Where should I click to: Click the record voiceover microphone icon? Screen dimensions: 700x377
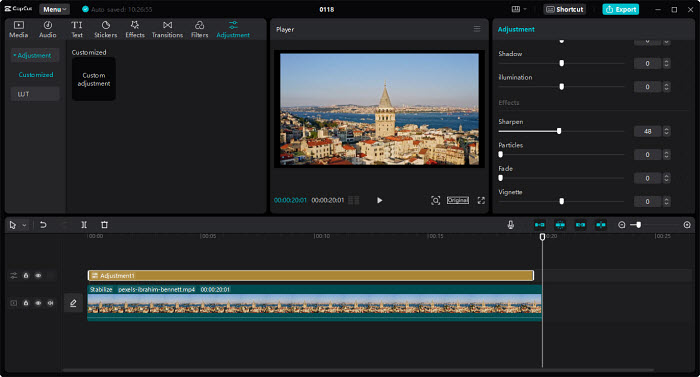(511, 225)
